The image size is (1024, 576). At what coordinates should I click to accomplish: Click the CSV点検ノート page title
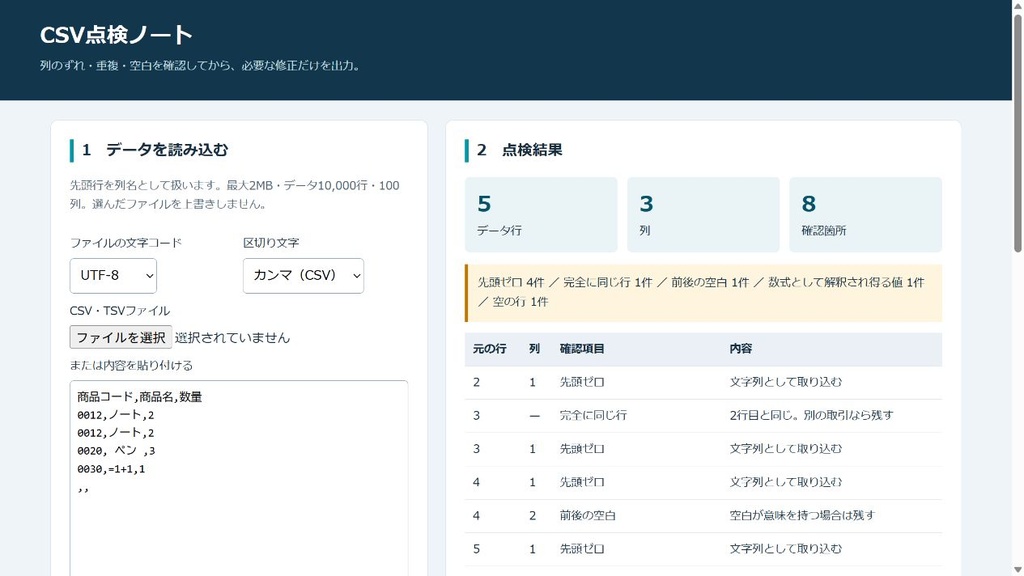pos(116,35)
